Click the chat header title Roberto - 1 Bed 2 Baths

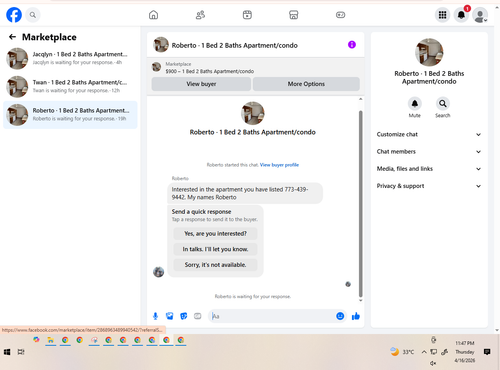[235, 45]
